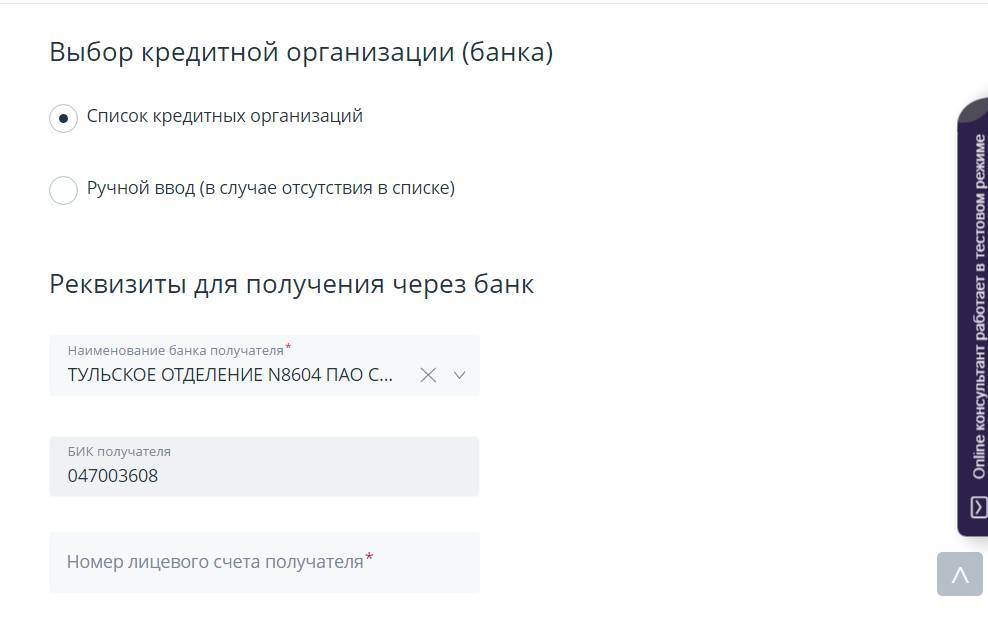The image size is (988, 629).
Task: Click the "Выбор кредитной организации (банка)" heading
Action: pos(301,52)
